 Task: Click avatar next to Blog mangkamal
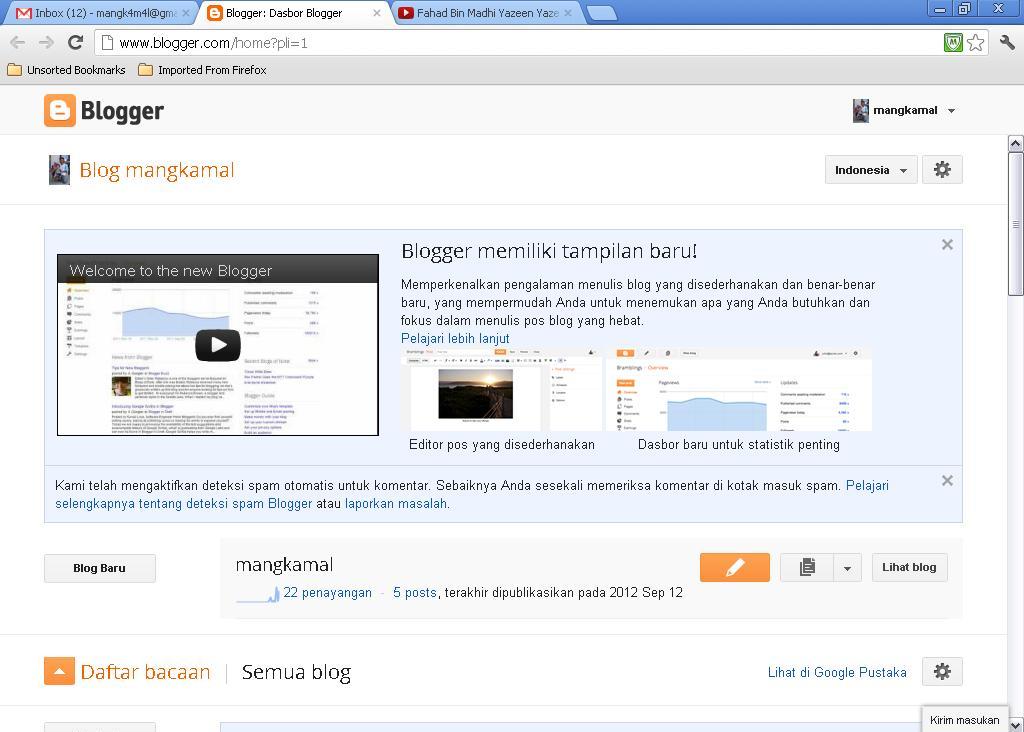point(59,170)
